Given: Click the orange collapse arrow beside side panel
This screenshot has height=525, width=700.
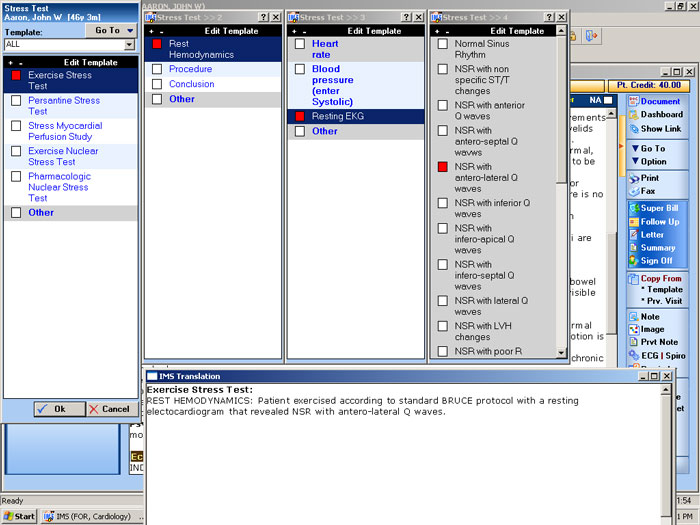Looking at the screenshot, I should 621,146.
